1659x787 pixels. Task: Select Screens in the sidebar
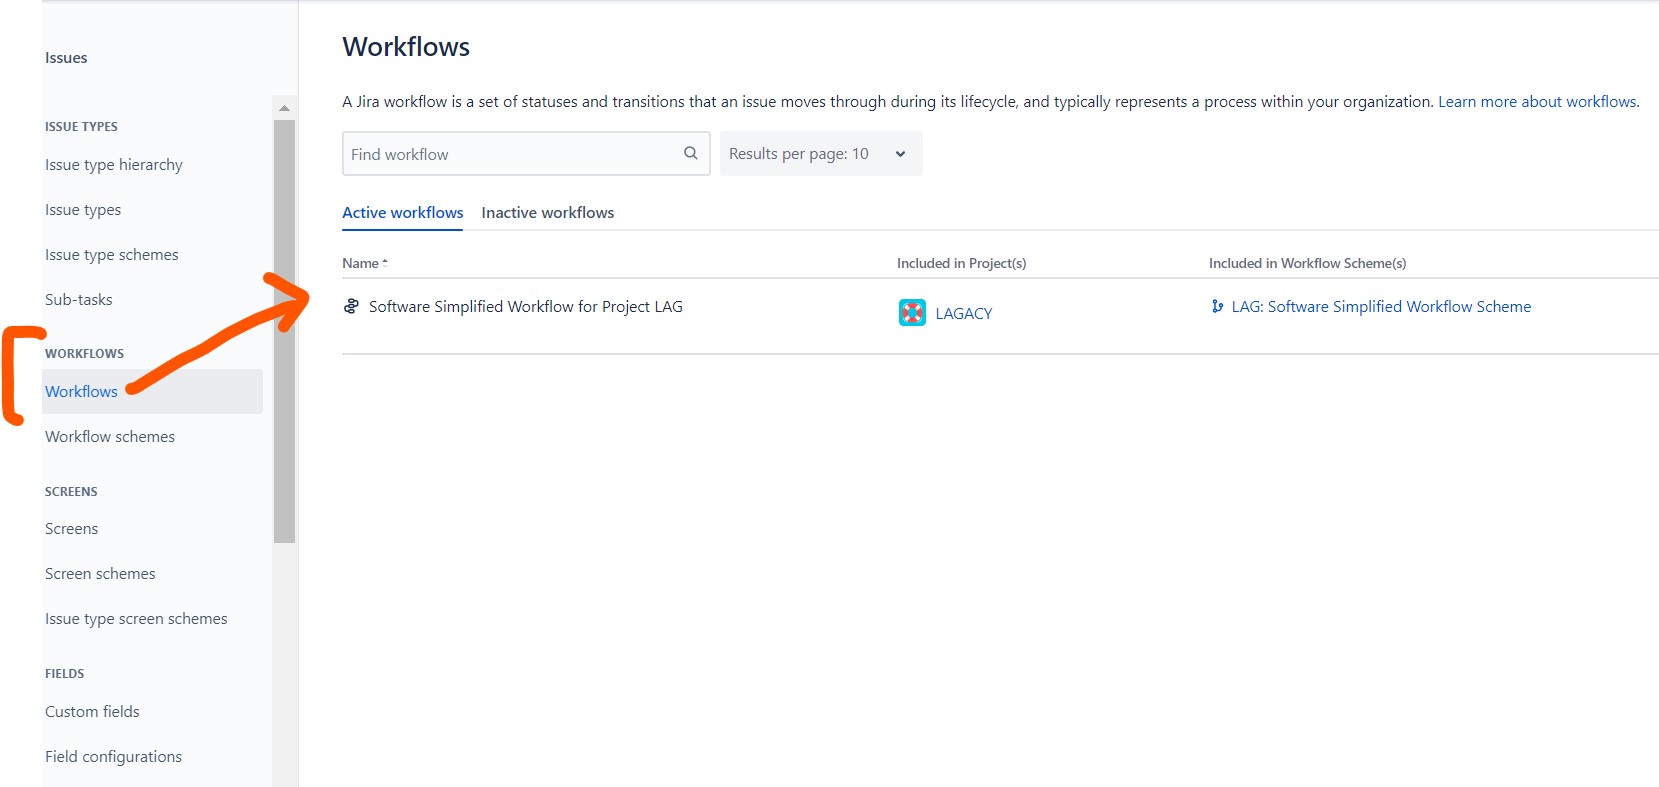coord(71,529)
